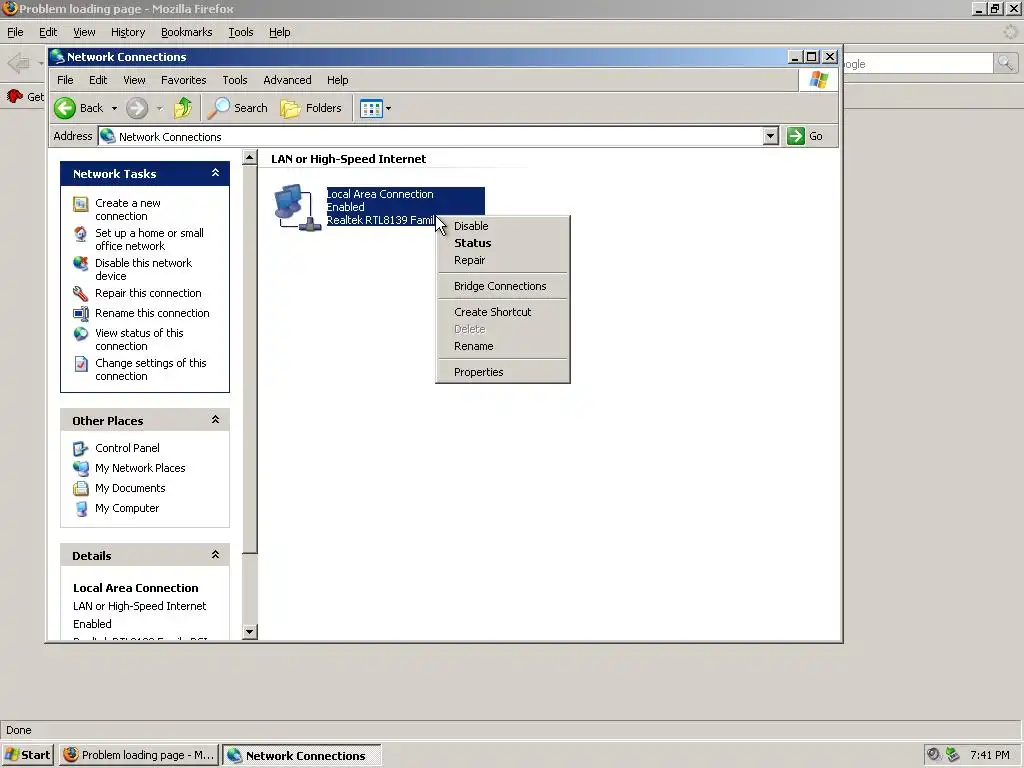Screen dimensions: 1024x768
Task: Click the green Back arrow icon
Action: (x=65, y=108)
